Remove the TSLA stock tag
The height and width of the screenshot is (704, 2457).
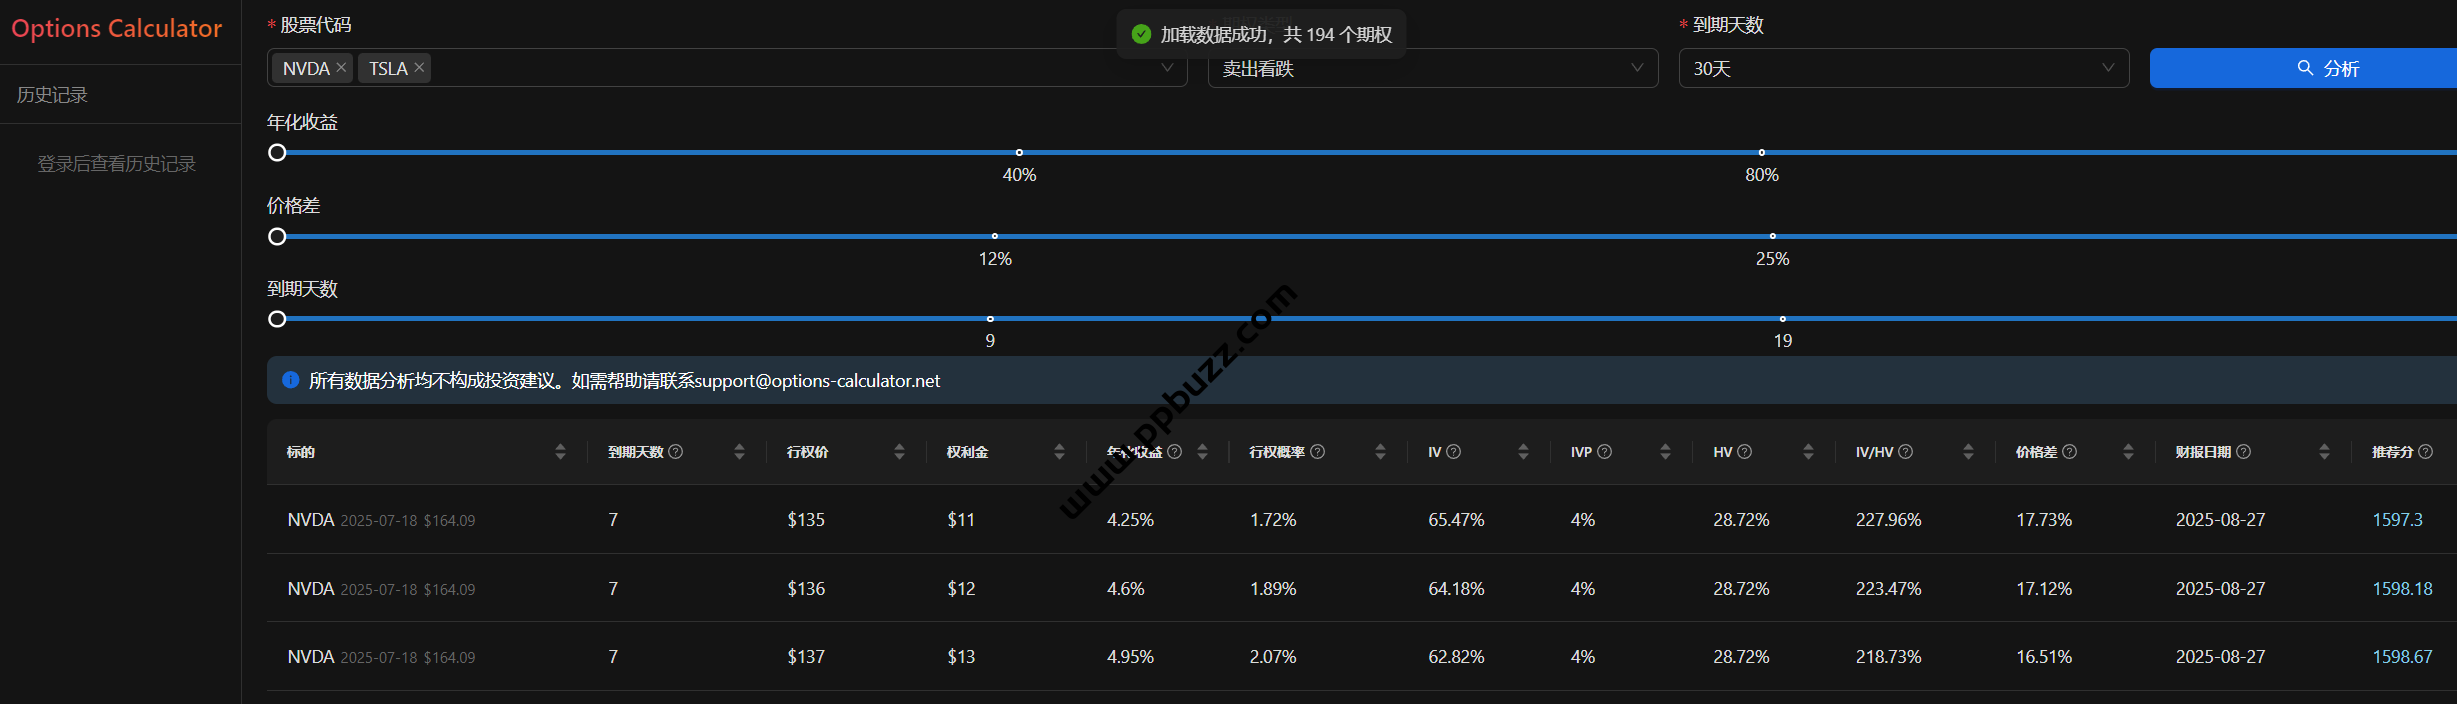click(419, 67)
